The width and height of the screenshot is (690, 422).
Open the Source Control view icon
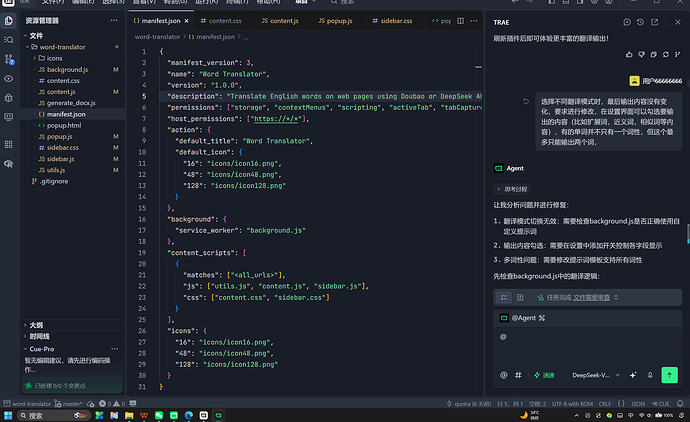coord(8,59)
